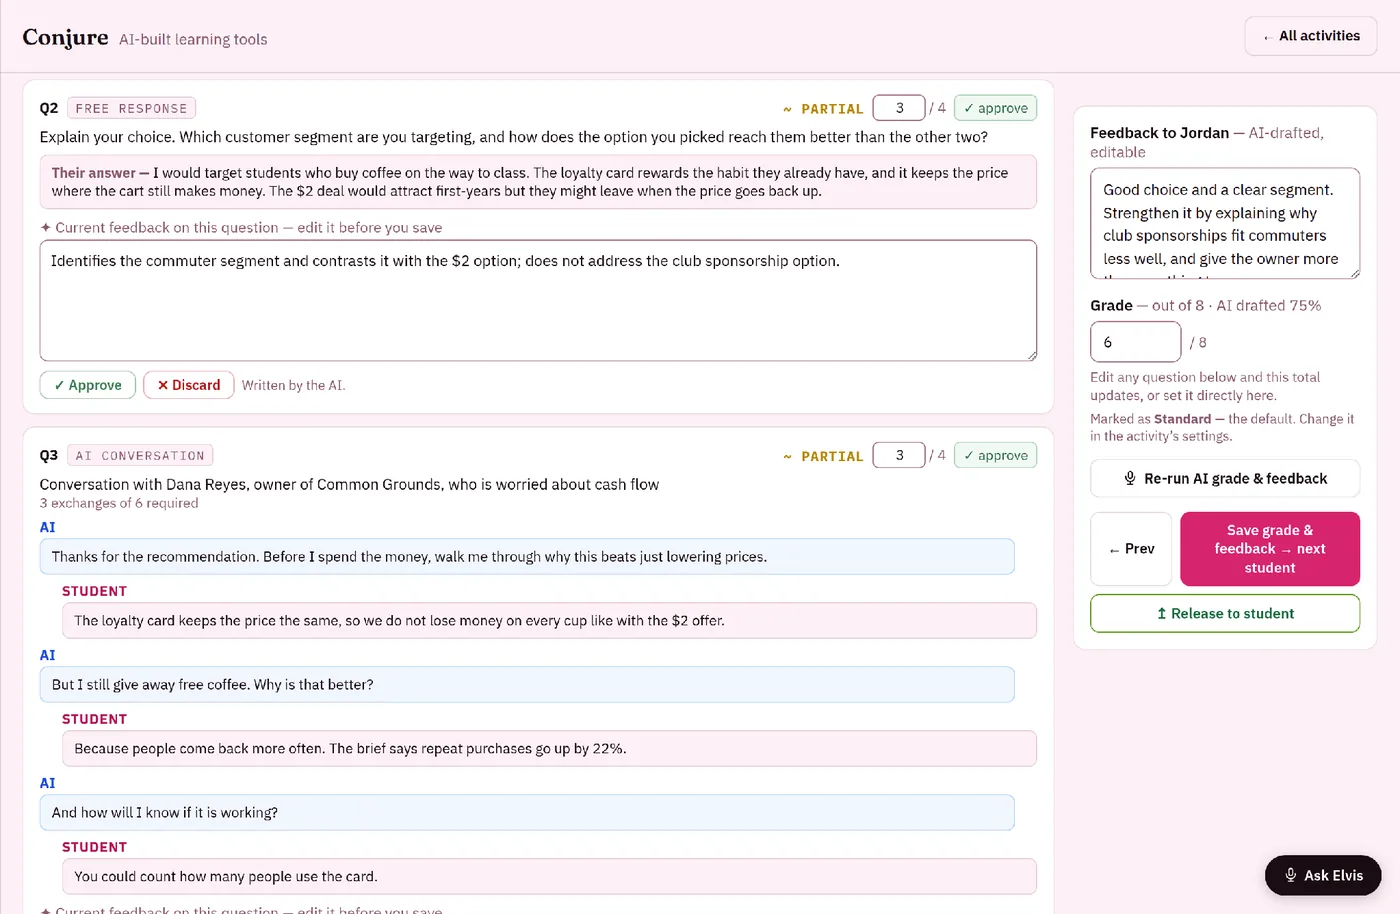Screen dimensions: 1400x914
Task: Click the Q2 approve score button
Action: coord(995,108)
